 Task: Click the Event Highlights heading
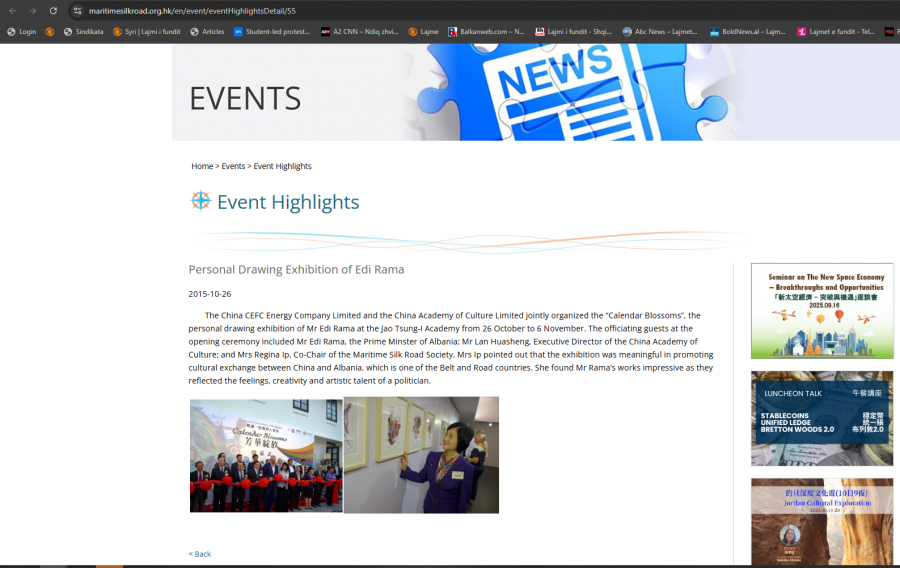[x=288, y=202]
